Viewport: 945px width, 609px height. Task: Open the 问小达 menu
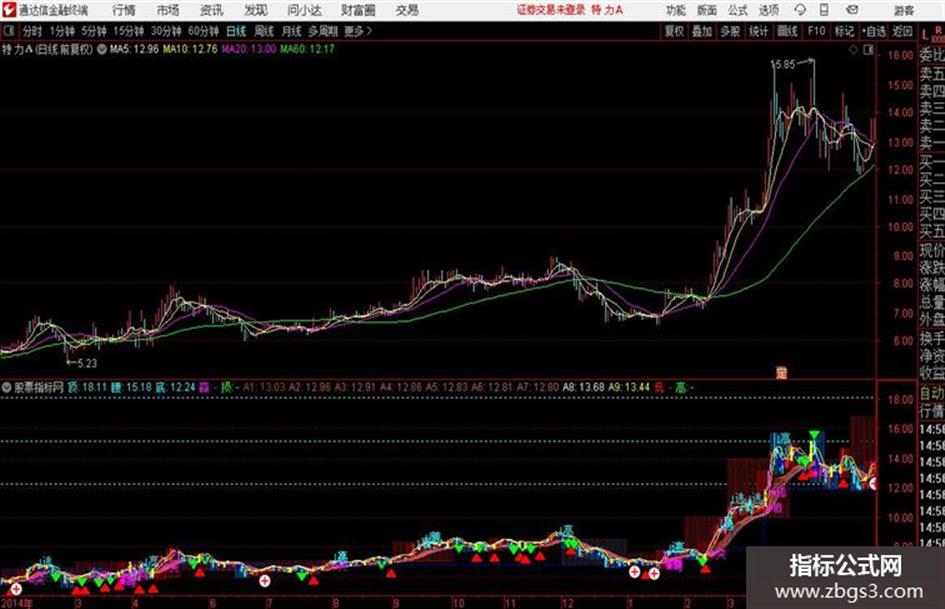click(x=304, y=10)
